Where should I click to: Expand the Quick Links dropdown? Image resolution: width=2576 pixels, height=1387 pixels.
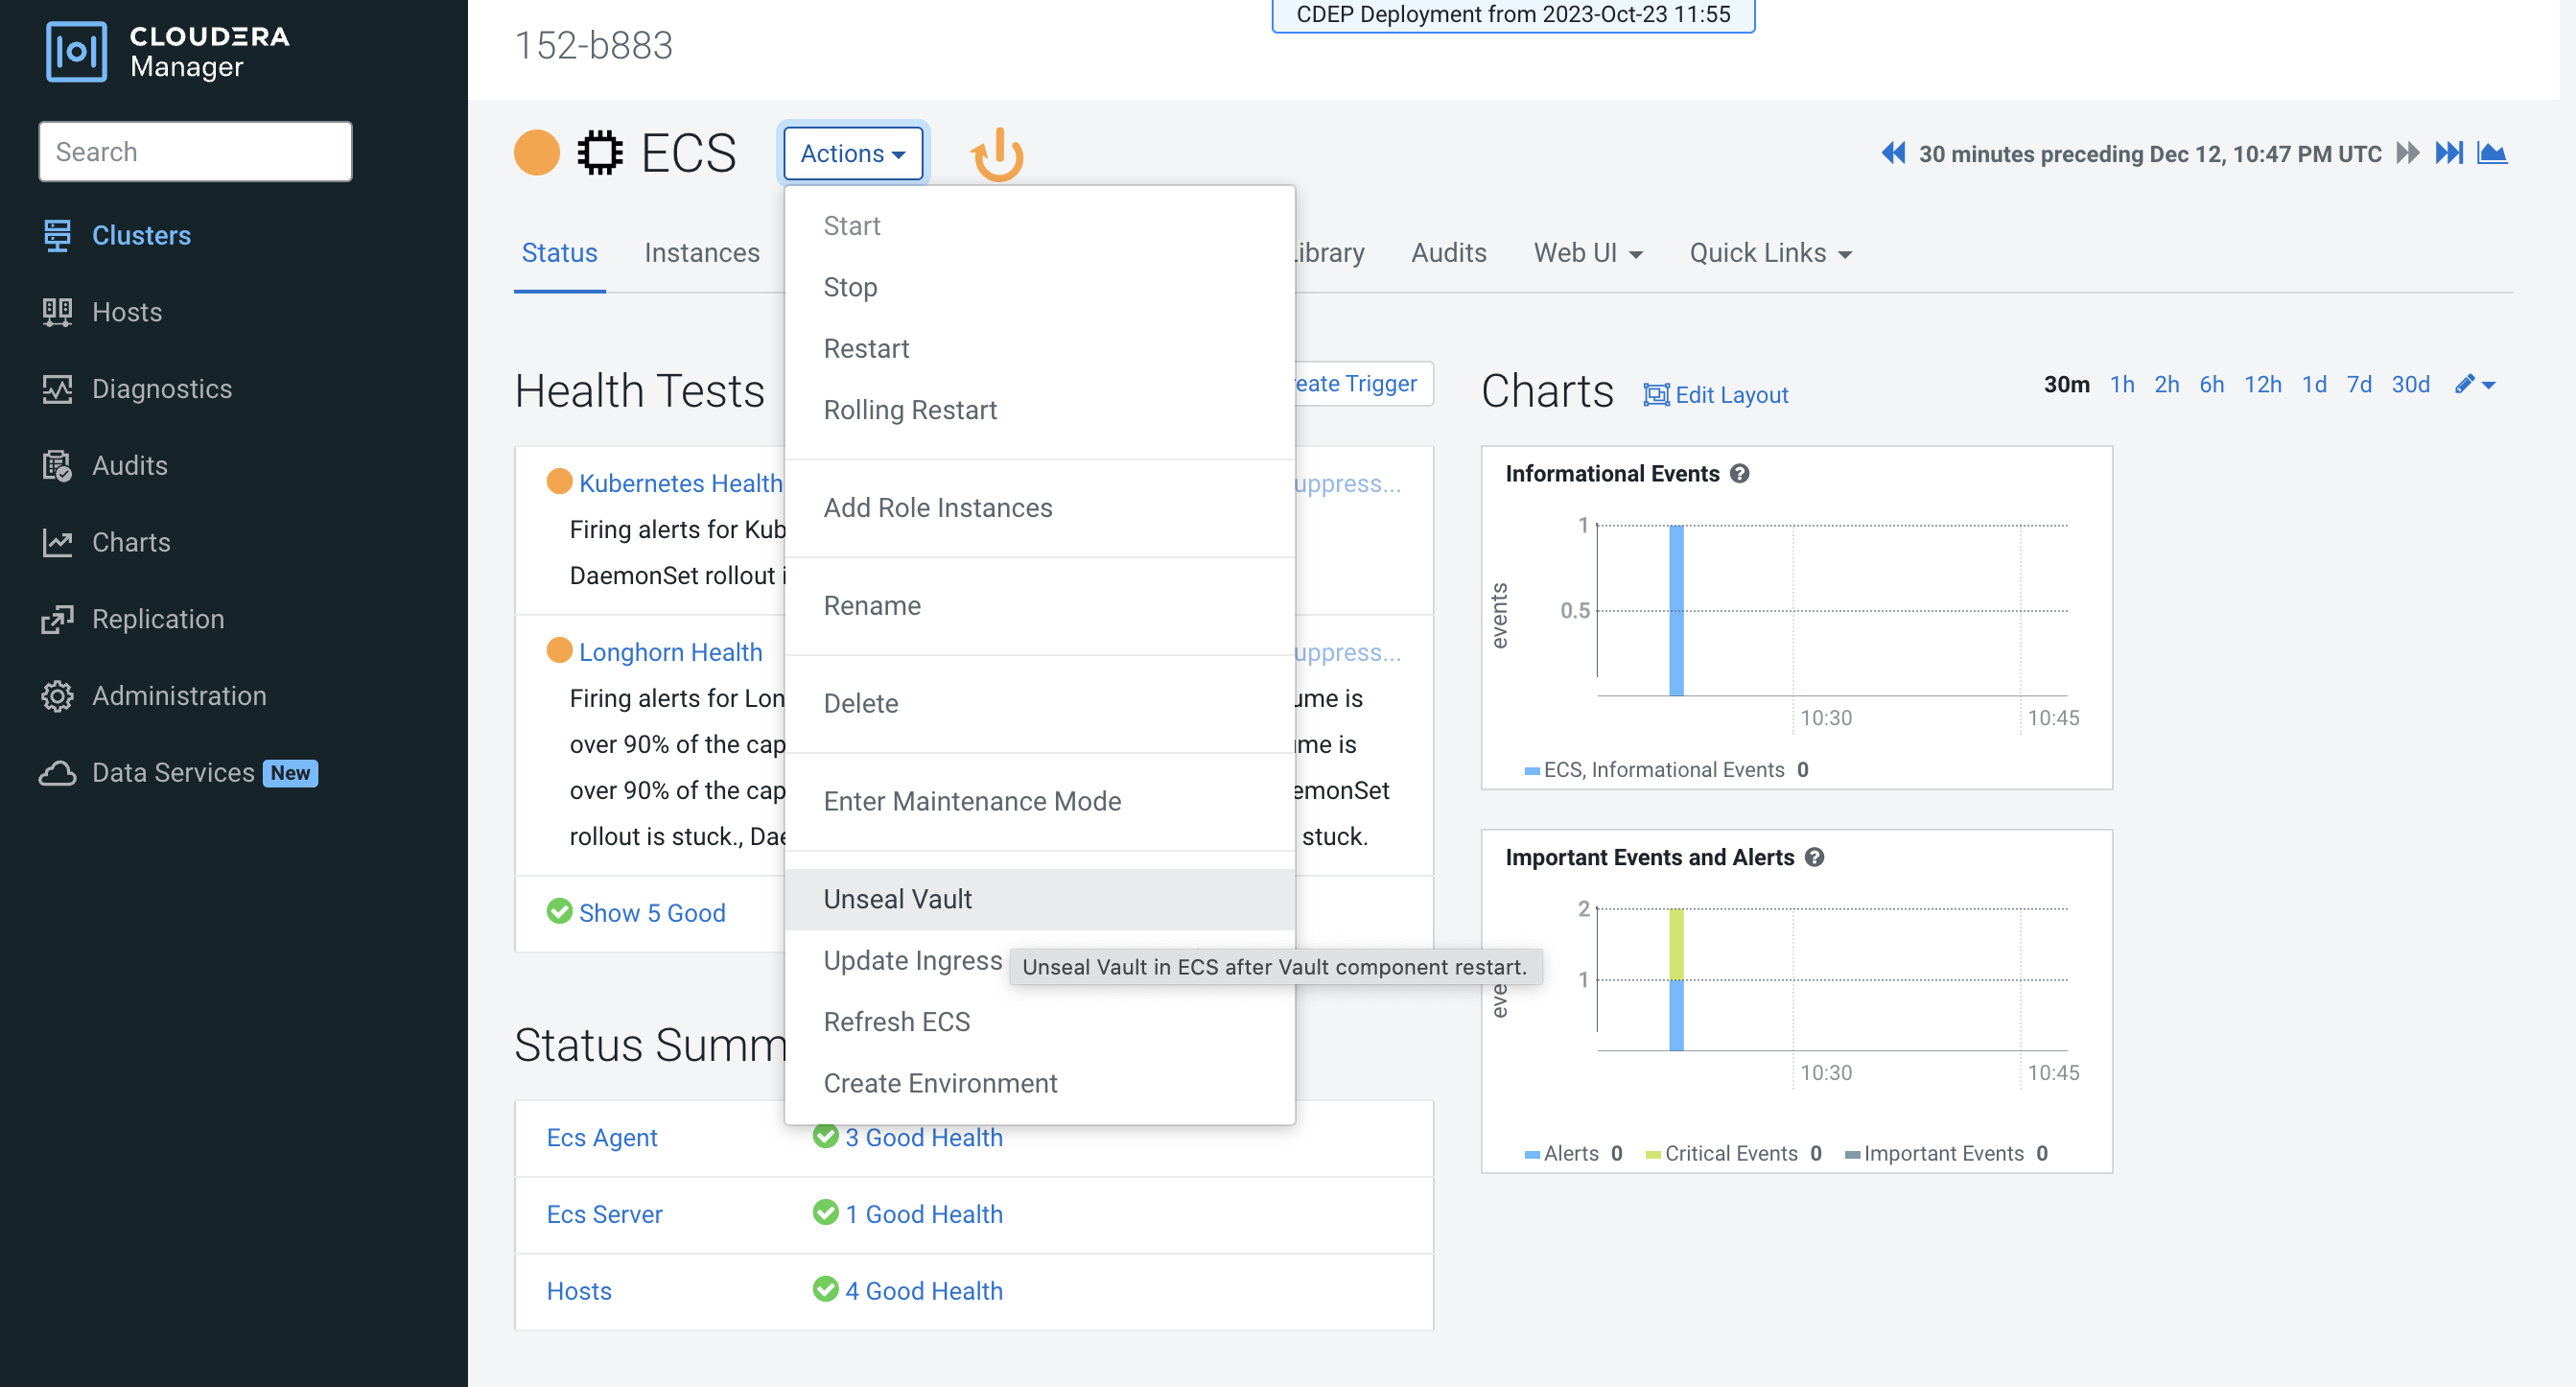(1769, 253)
